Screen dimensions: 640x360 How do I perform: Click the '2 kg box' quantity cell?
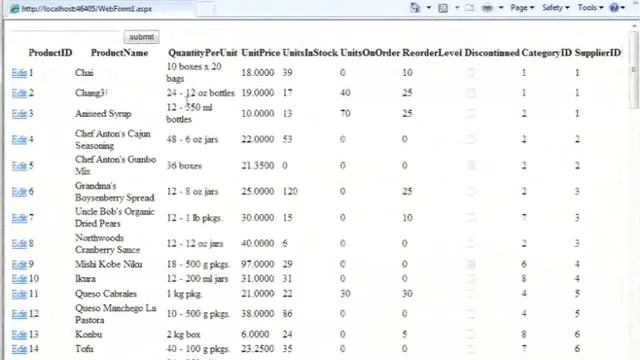[x=183, y=335]
